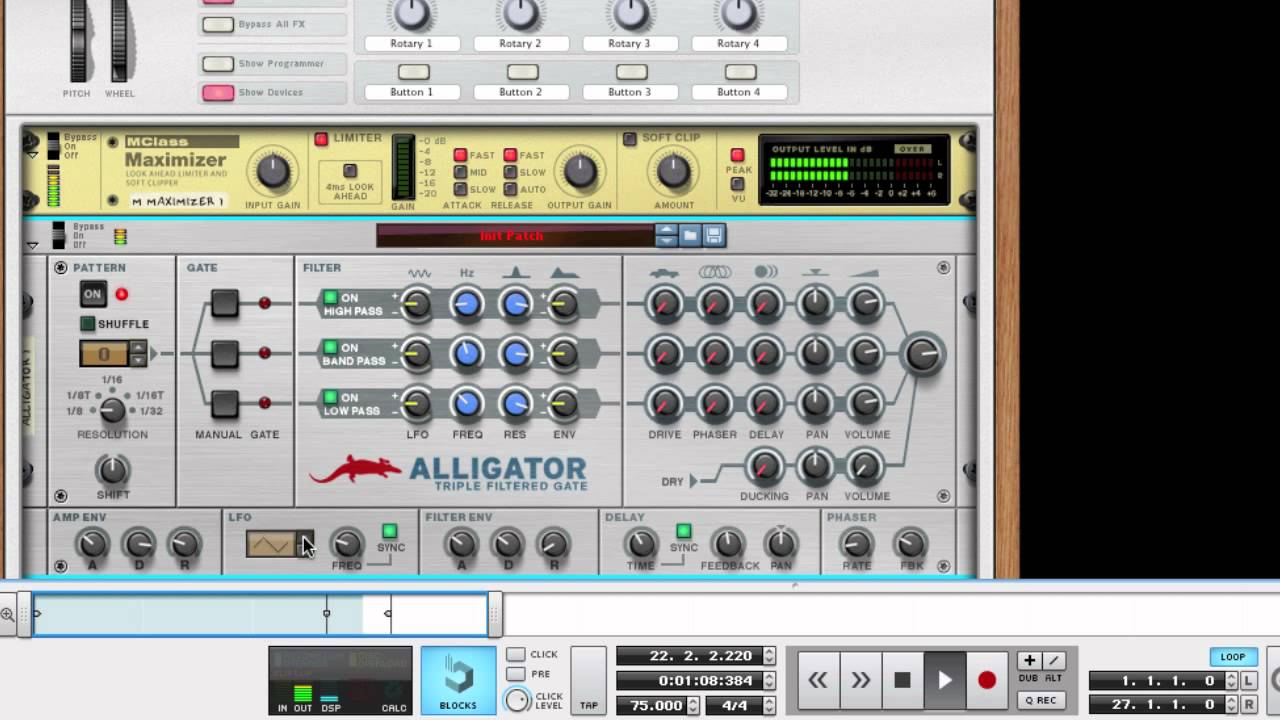This screenshot has height=720, width=1280.
Task: Start playback with the Play button
Action: 944,680
